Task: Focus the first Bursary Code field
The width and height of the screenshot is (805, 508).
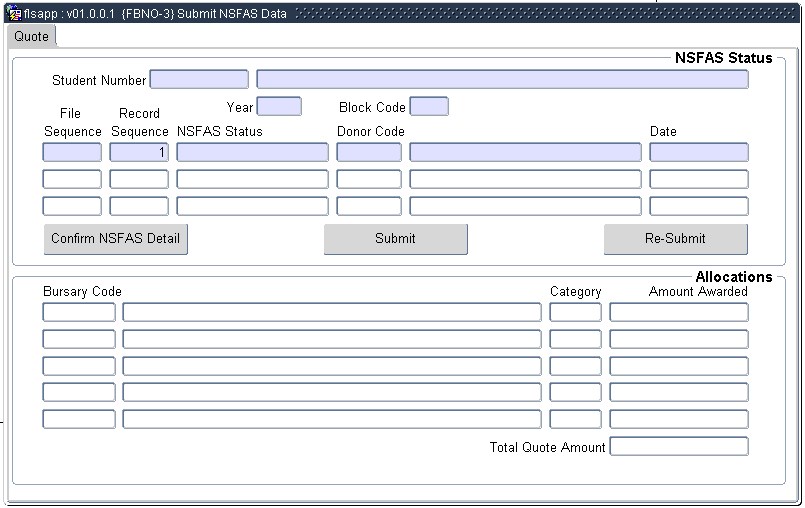Action: 79,312
